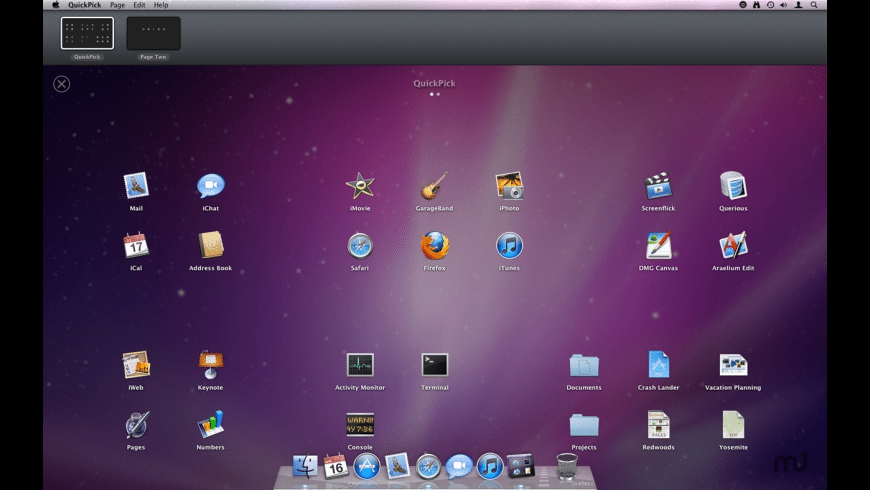Launch the Mail app icon in QuickPick grid
The image size is (870, 490).
pos(136,185)
